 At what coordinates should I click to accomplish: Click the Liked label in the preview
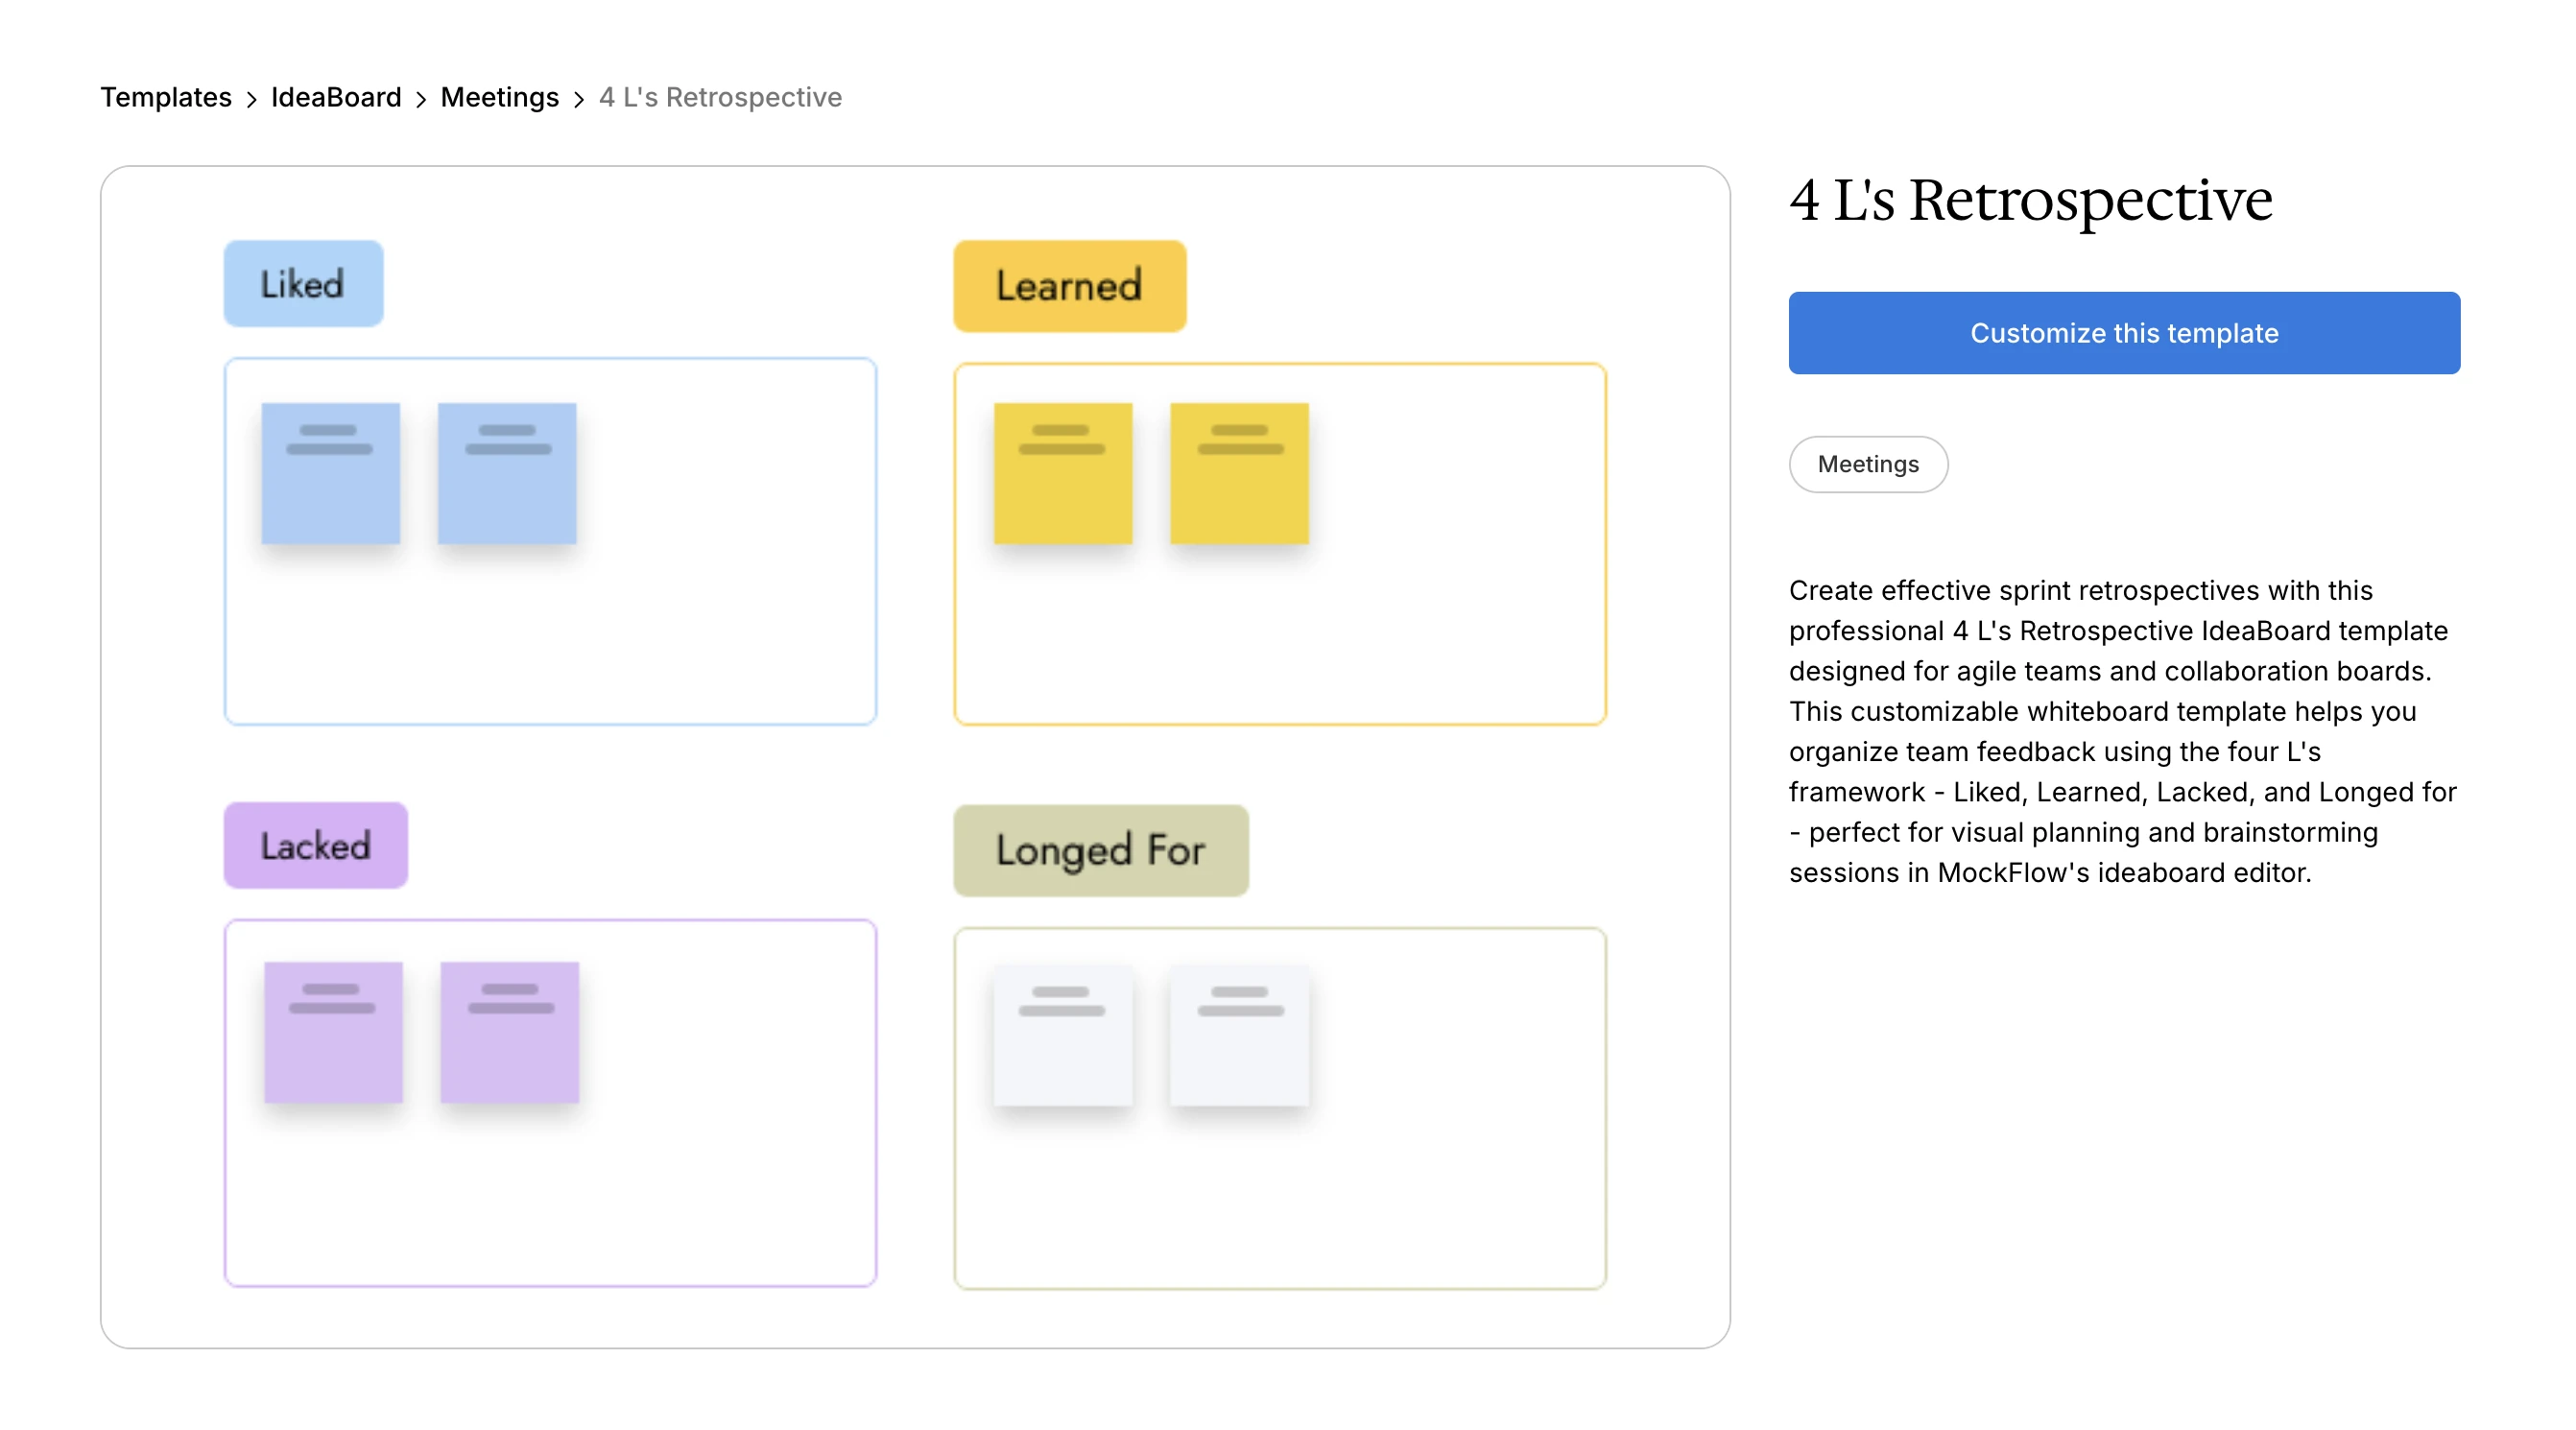pyautogui.click(x=303, y=284)
